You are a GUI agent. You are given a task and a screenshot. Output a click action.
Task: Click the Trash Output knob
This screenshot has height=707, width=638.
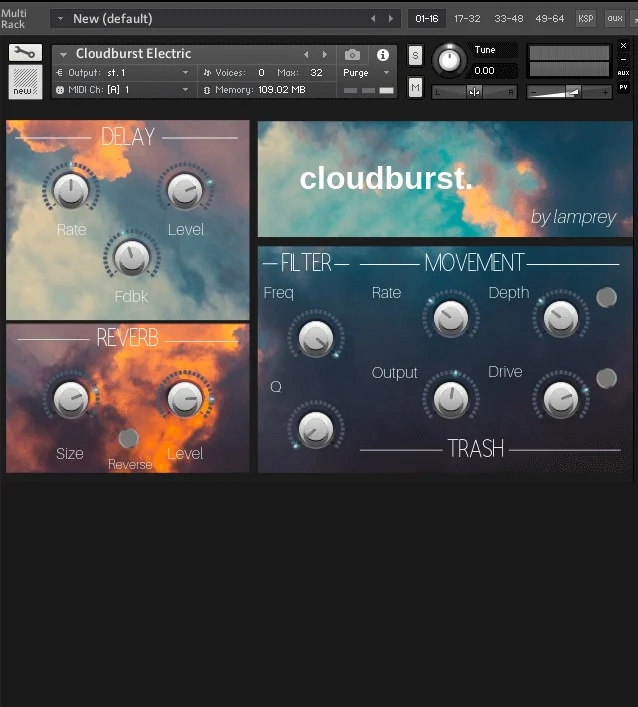point(450,399)
